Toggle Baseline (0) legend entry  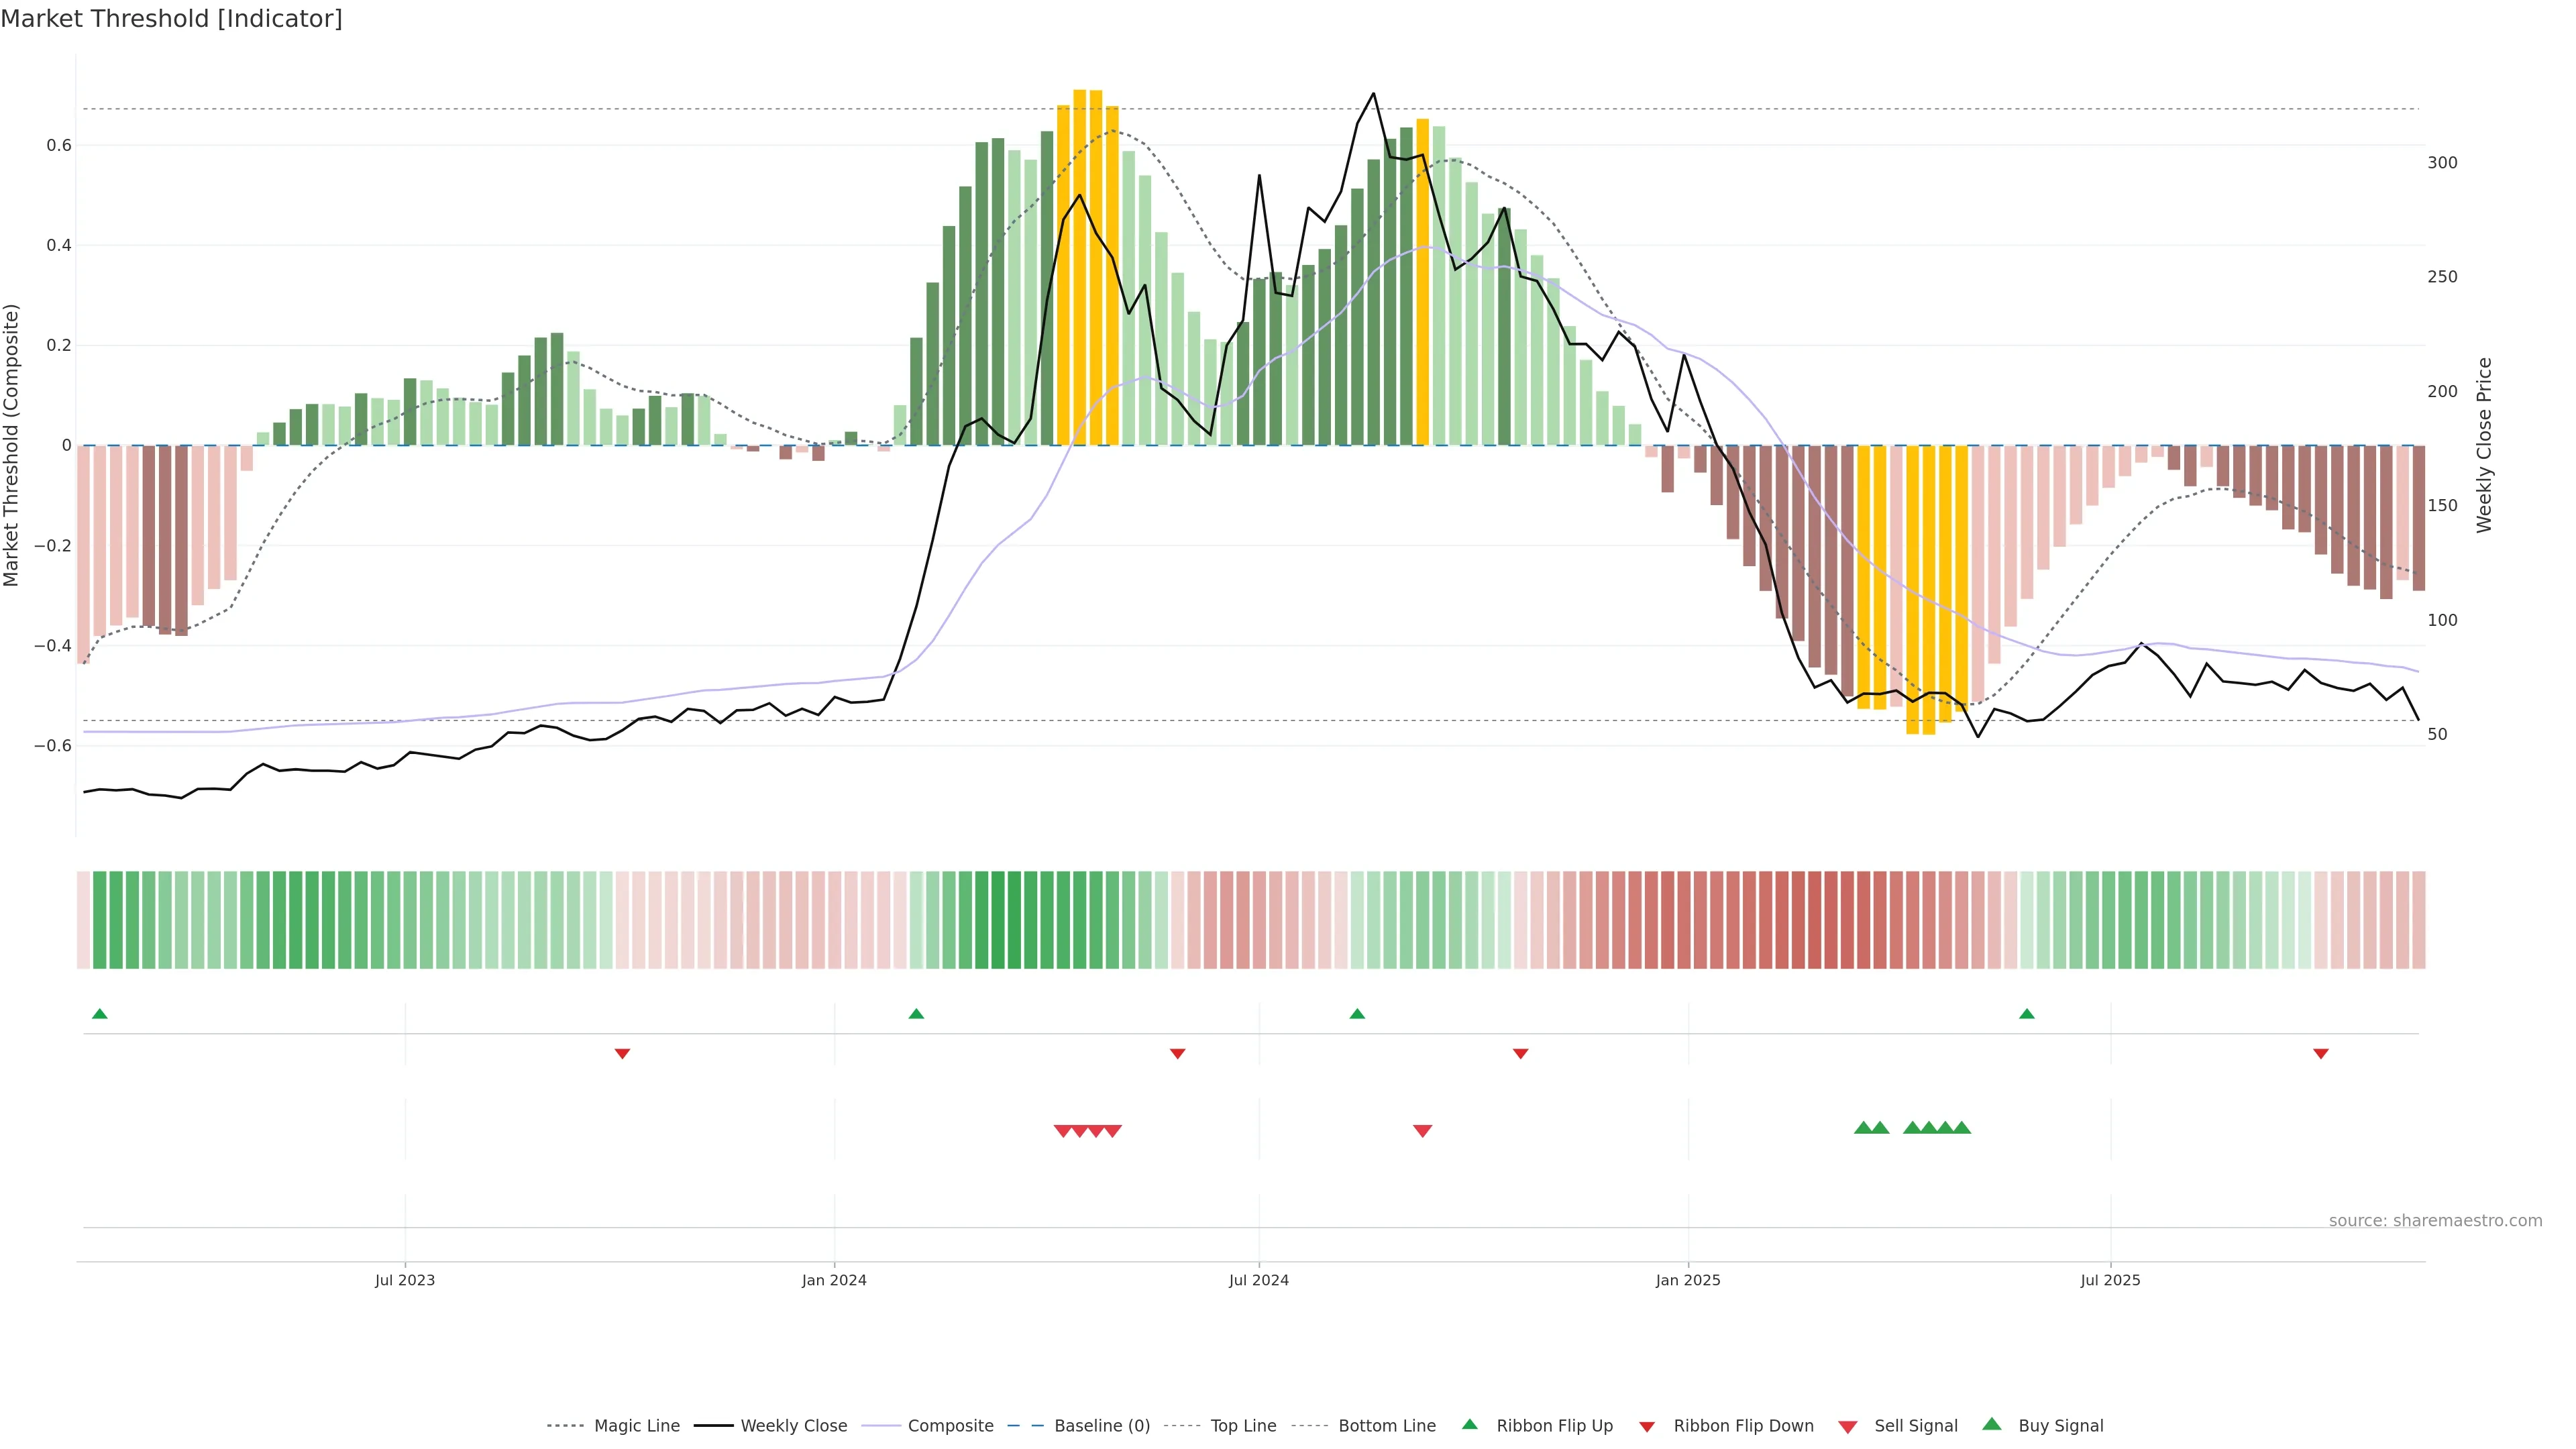click(1102, 1426)
